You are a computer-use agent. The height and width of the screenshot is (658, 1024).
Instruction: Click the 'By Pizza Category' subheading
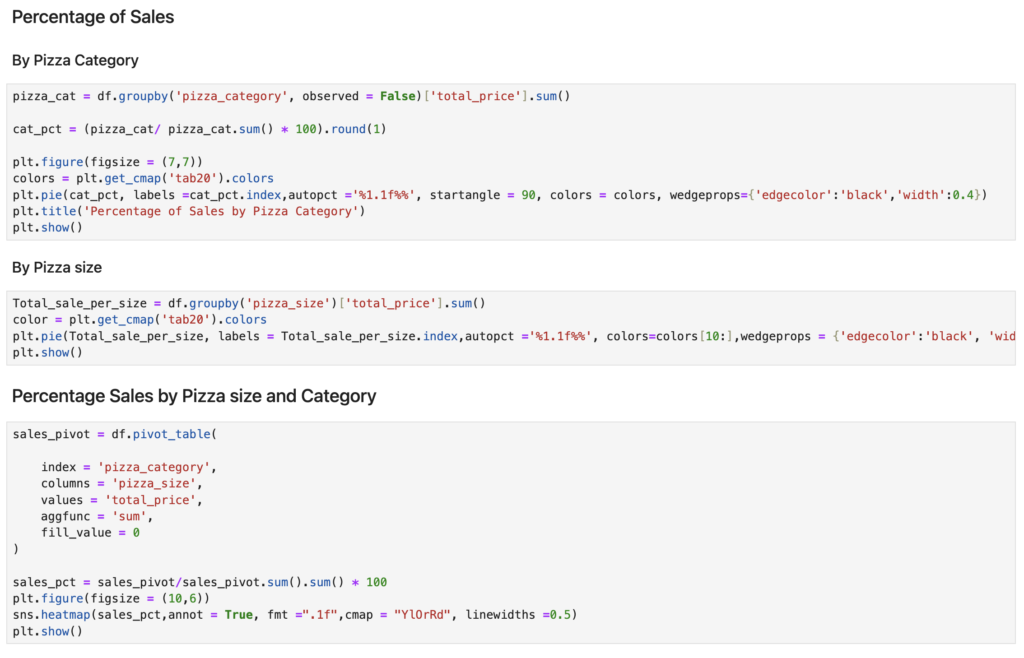pos(75,60)
